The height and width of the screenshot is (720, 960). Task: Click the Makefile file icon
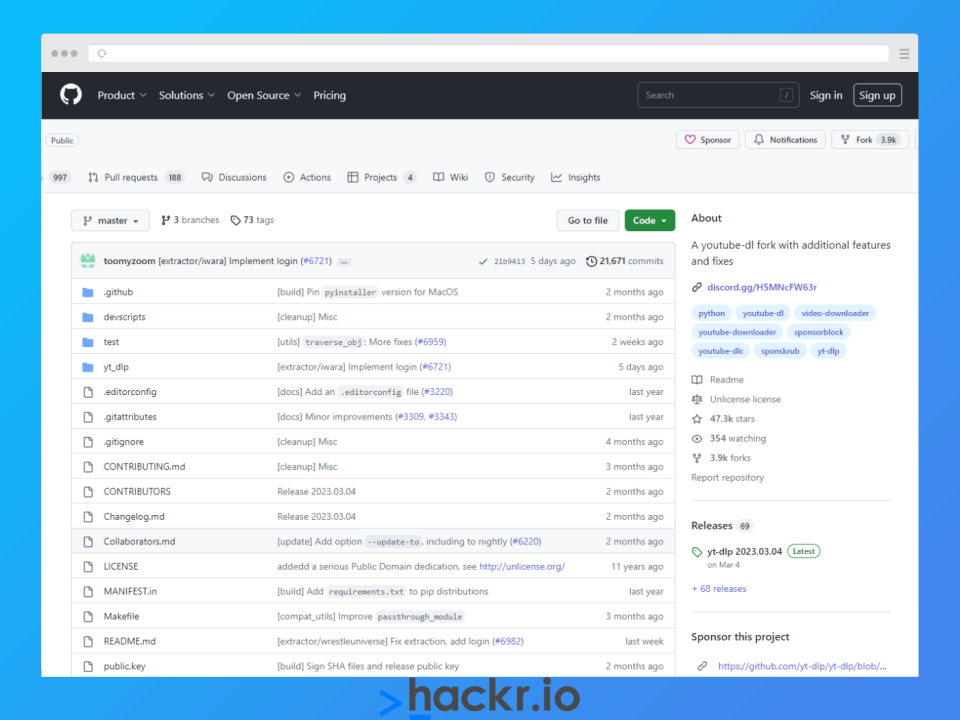coord(88,617)
